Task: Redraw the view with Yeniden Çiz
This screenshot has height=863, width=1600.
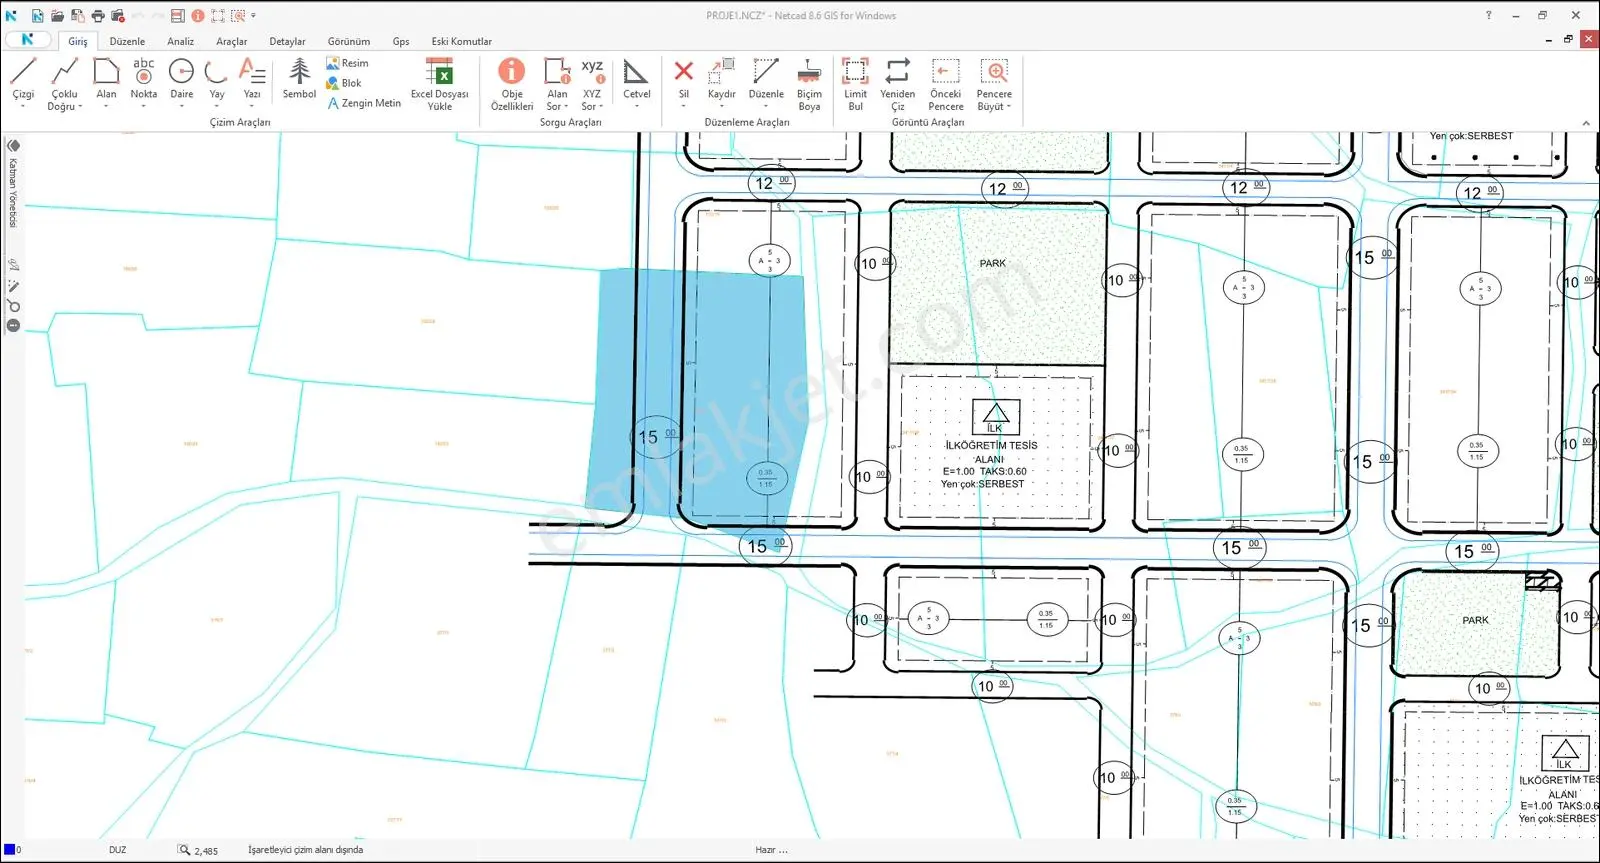Action: pyautogui.click(x=898, y=83)
